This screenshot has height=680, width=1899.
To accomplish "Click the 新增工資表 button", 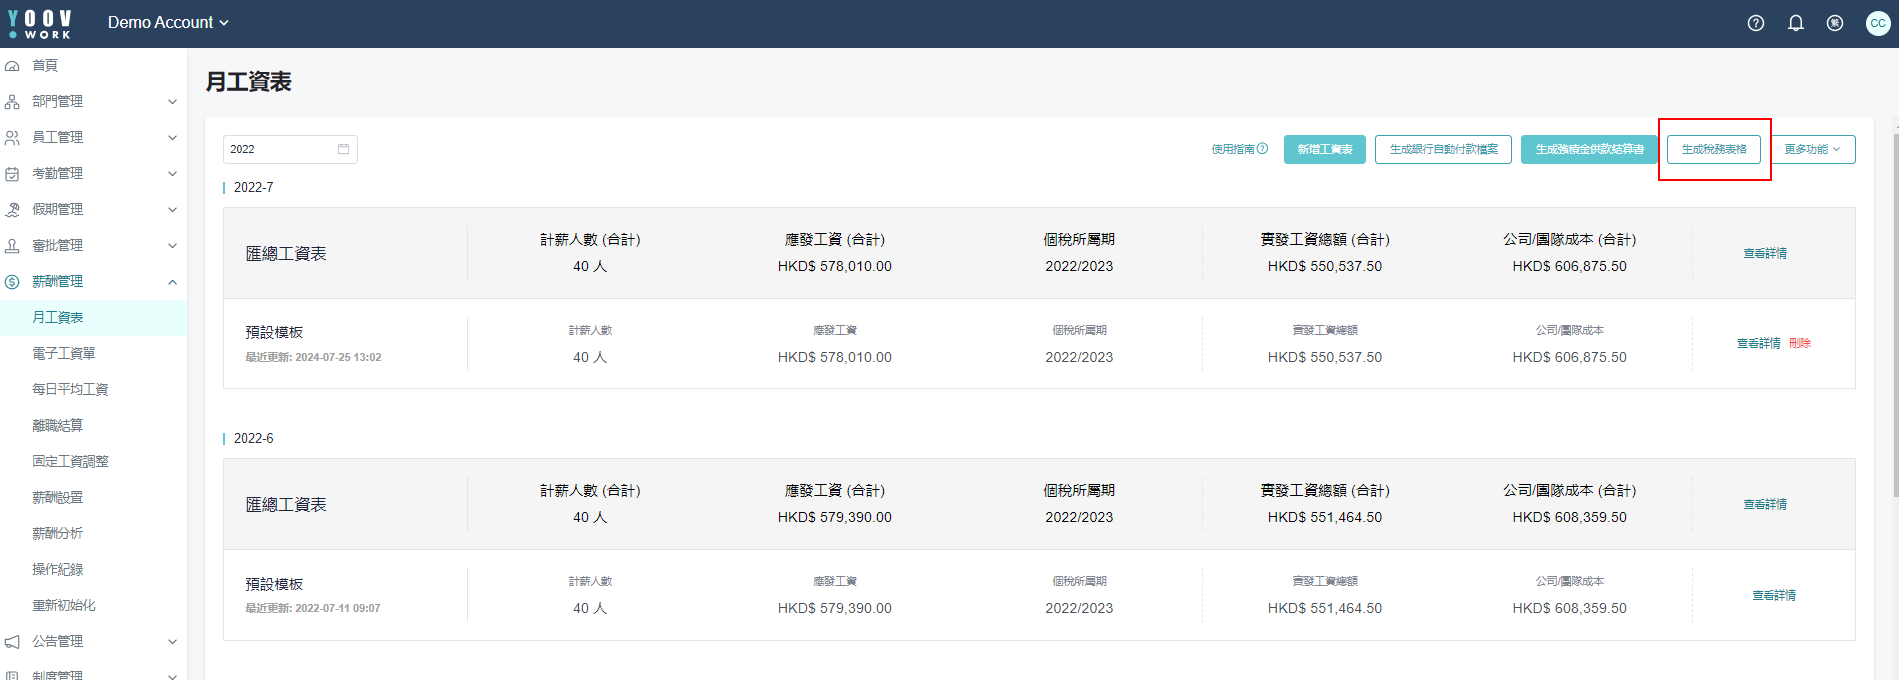I will pyautogui.click(x=1325, y=149).
